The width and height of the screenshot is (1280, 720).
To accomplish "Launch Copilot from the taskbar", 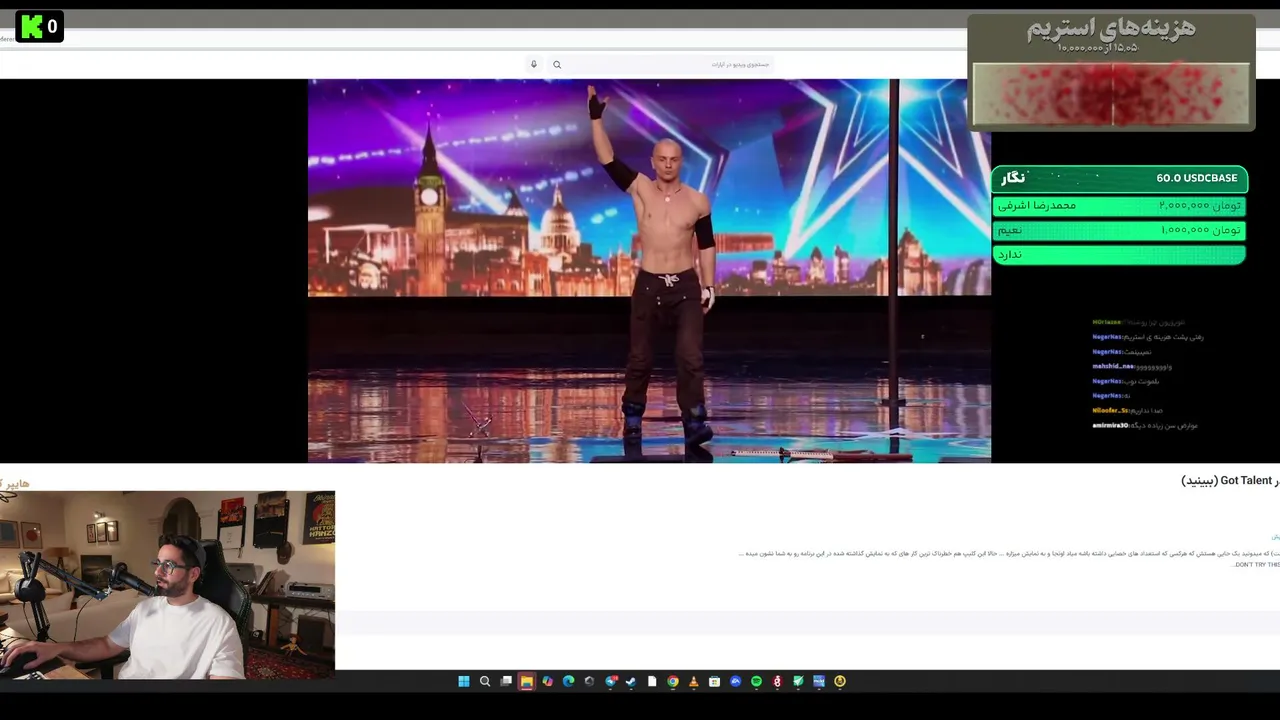I will (548, 682).
